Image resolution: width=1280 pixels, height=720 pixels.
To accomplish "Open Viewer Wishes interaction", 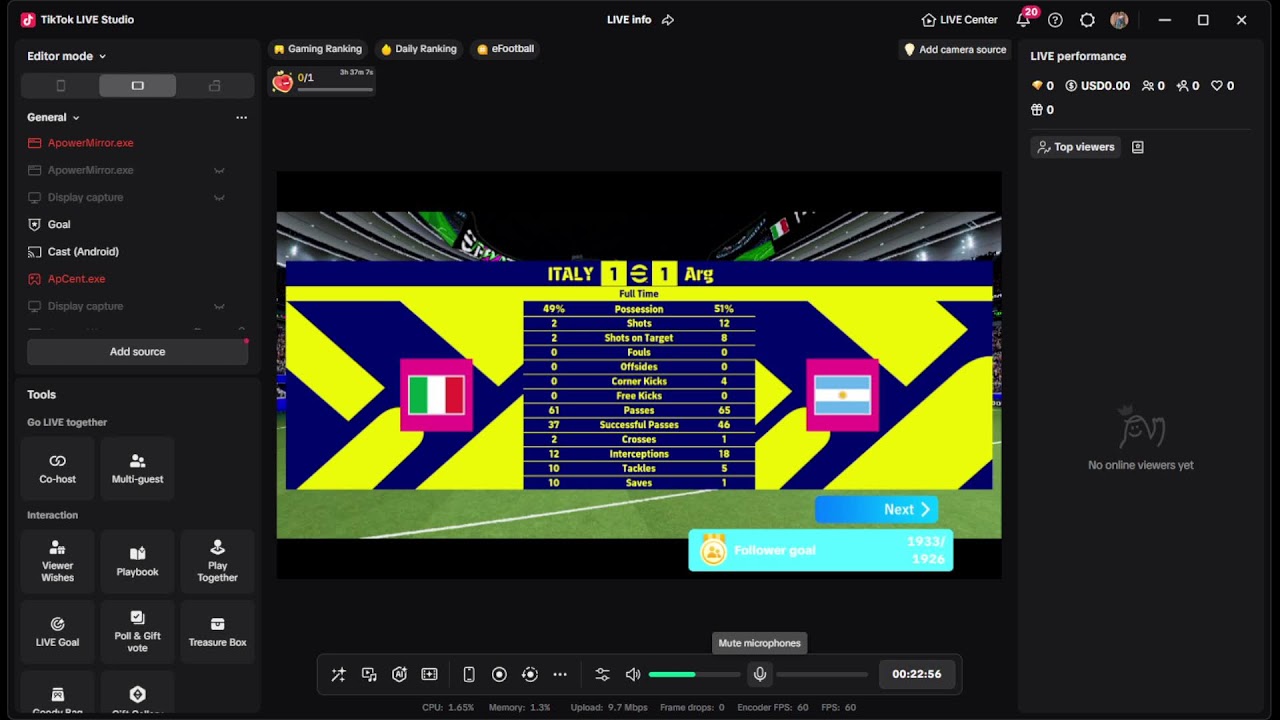I will (x=58, y=561).
